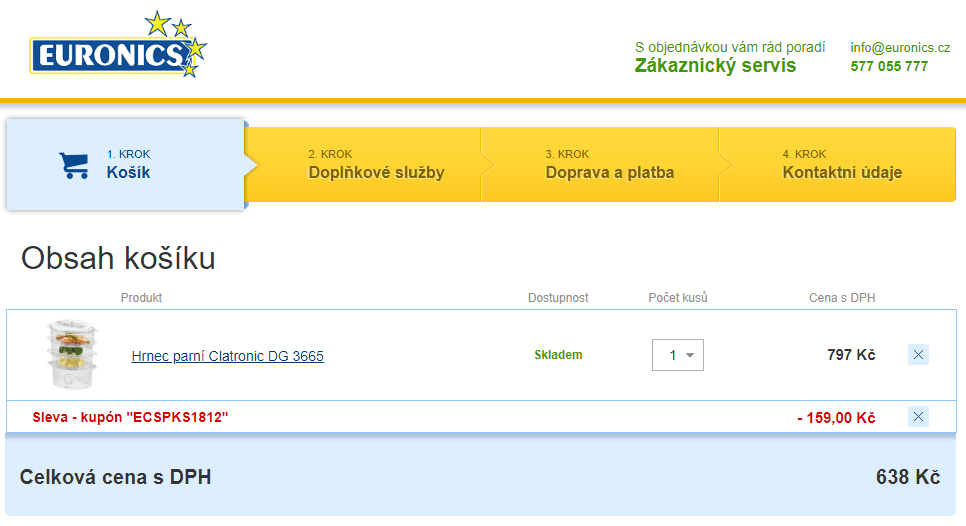The width and height of the screenshot is (966, 526).
Task: Click the Celková cena s DPH label
Action: (115, 477)
